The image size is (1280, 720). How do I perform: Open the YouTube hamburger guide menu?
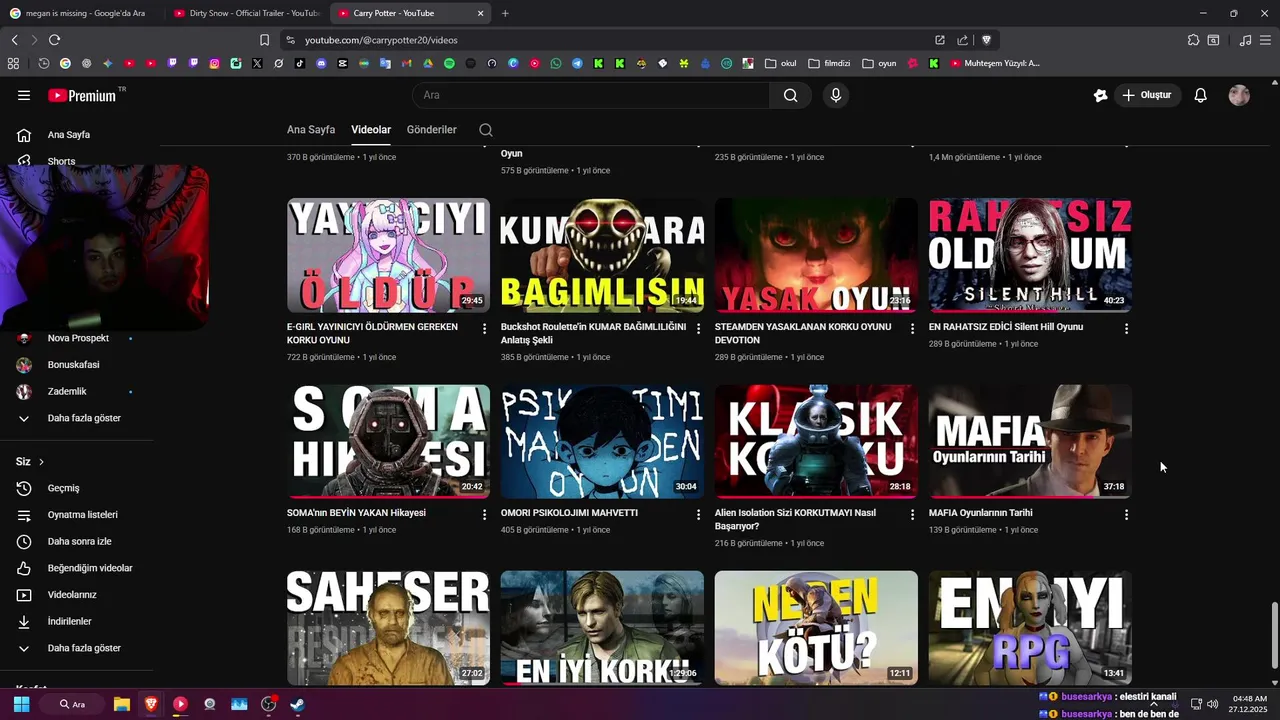24,95
